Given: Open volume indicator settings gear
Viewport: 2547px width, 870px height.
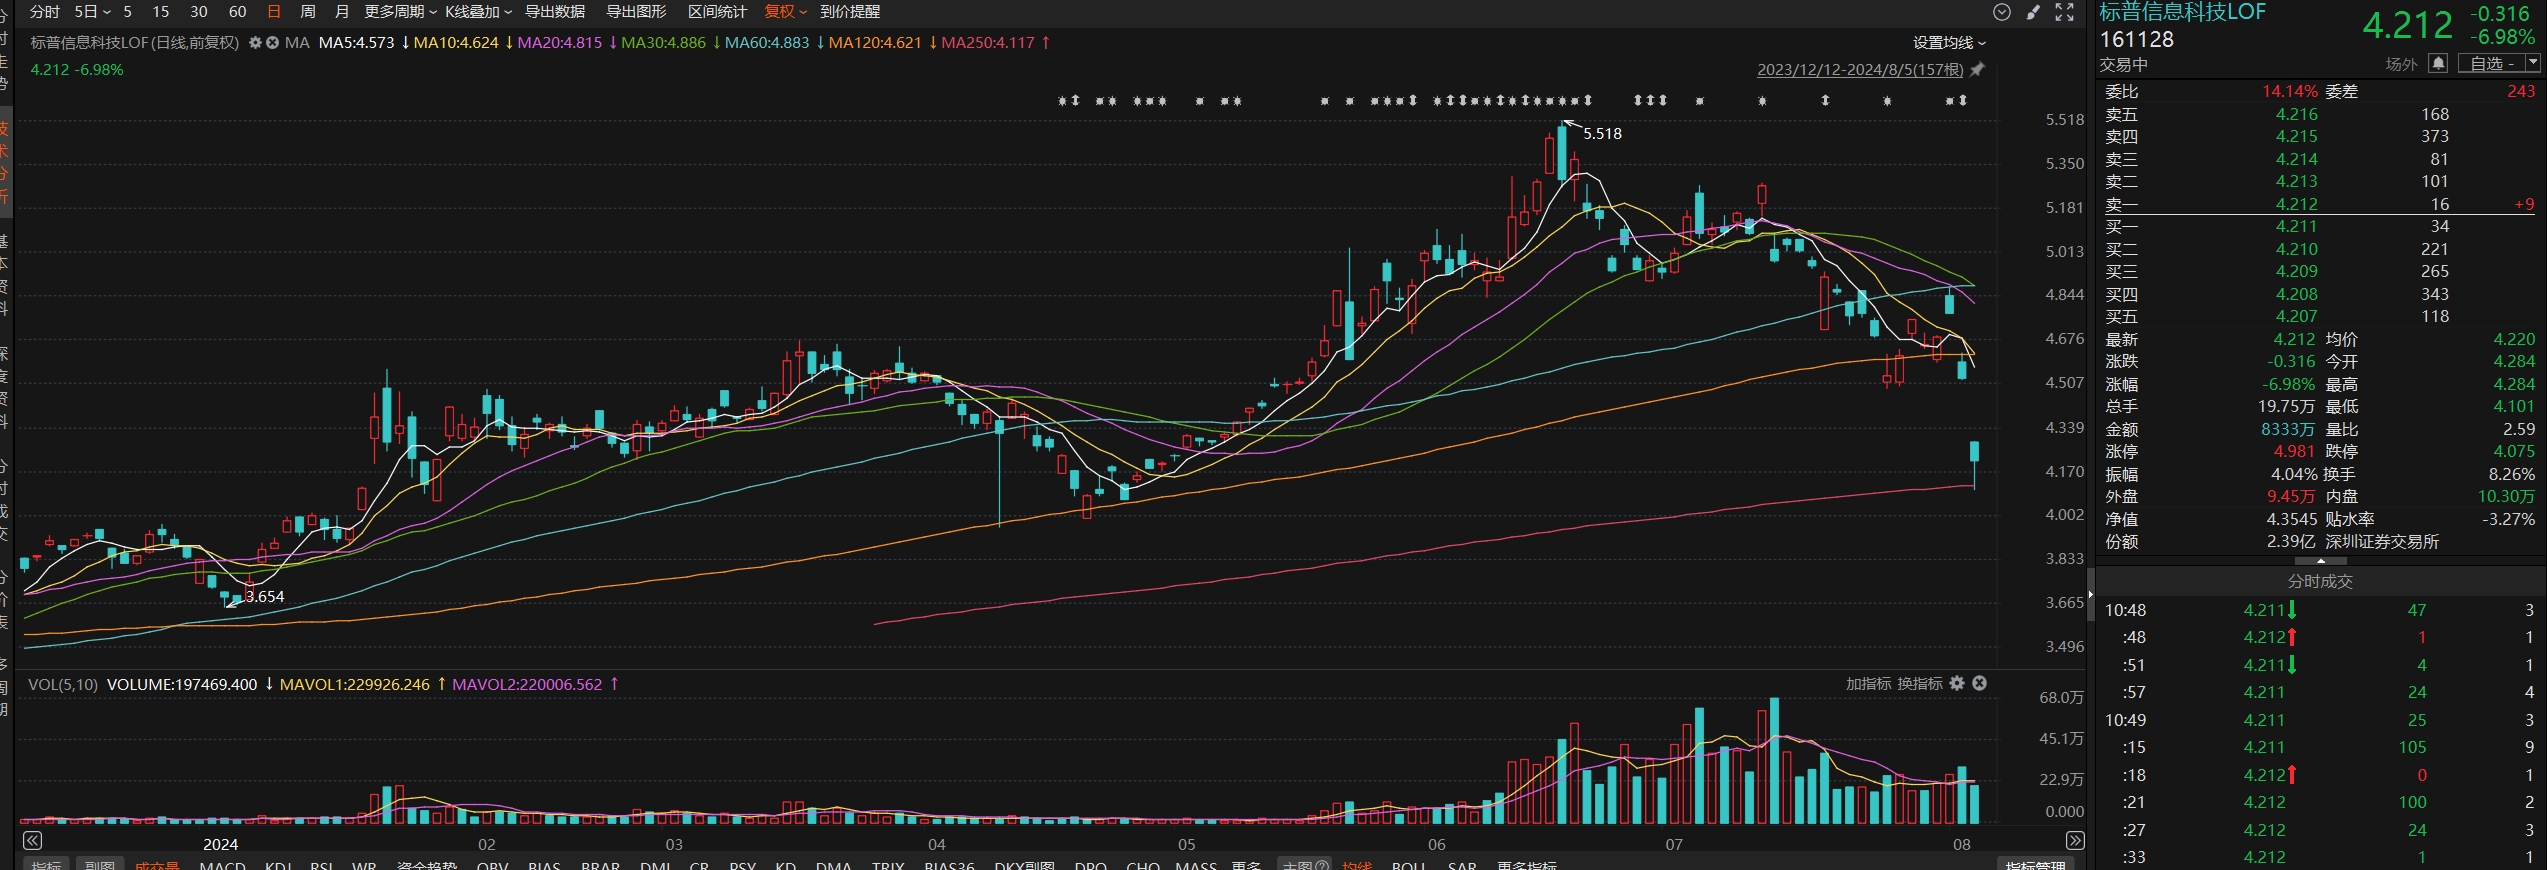Looking at the screenshot, I should (x=1957, y=683).
